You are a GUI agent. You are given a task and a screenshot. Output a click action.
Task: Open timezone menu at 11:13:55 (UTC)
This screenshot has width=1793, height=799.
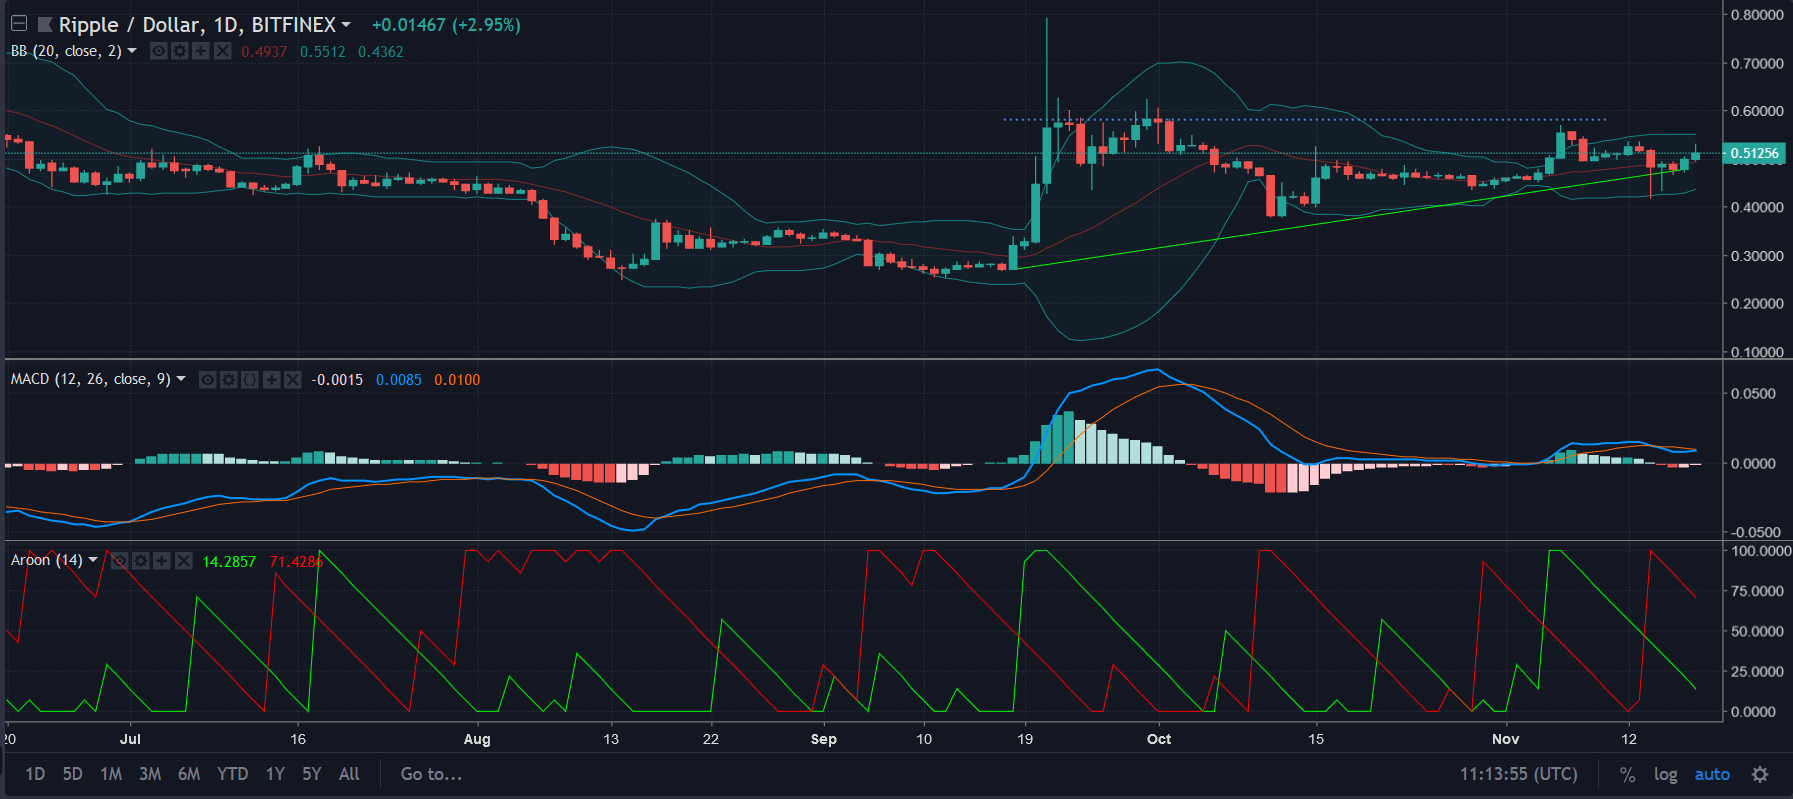point(1518,774)
